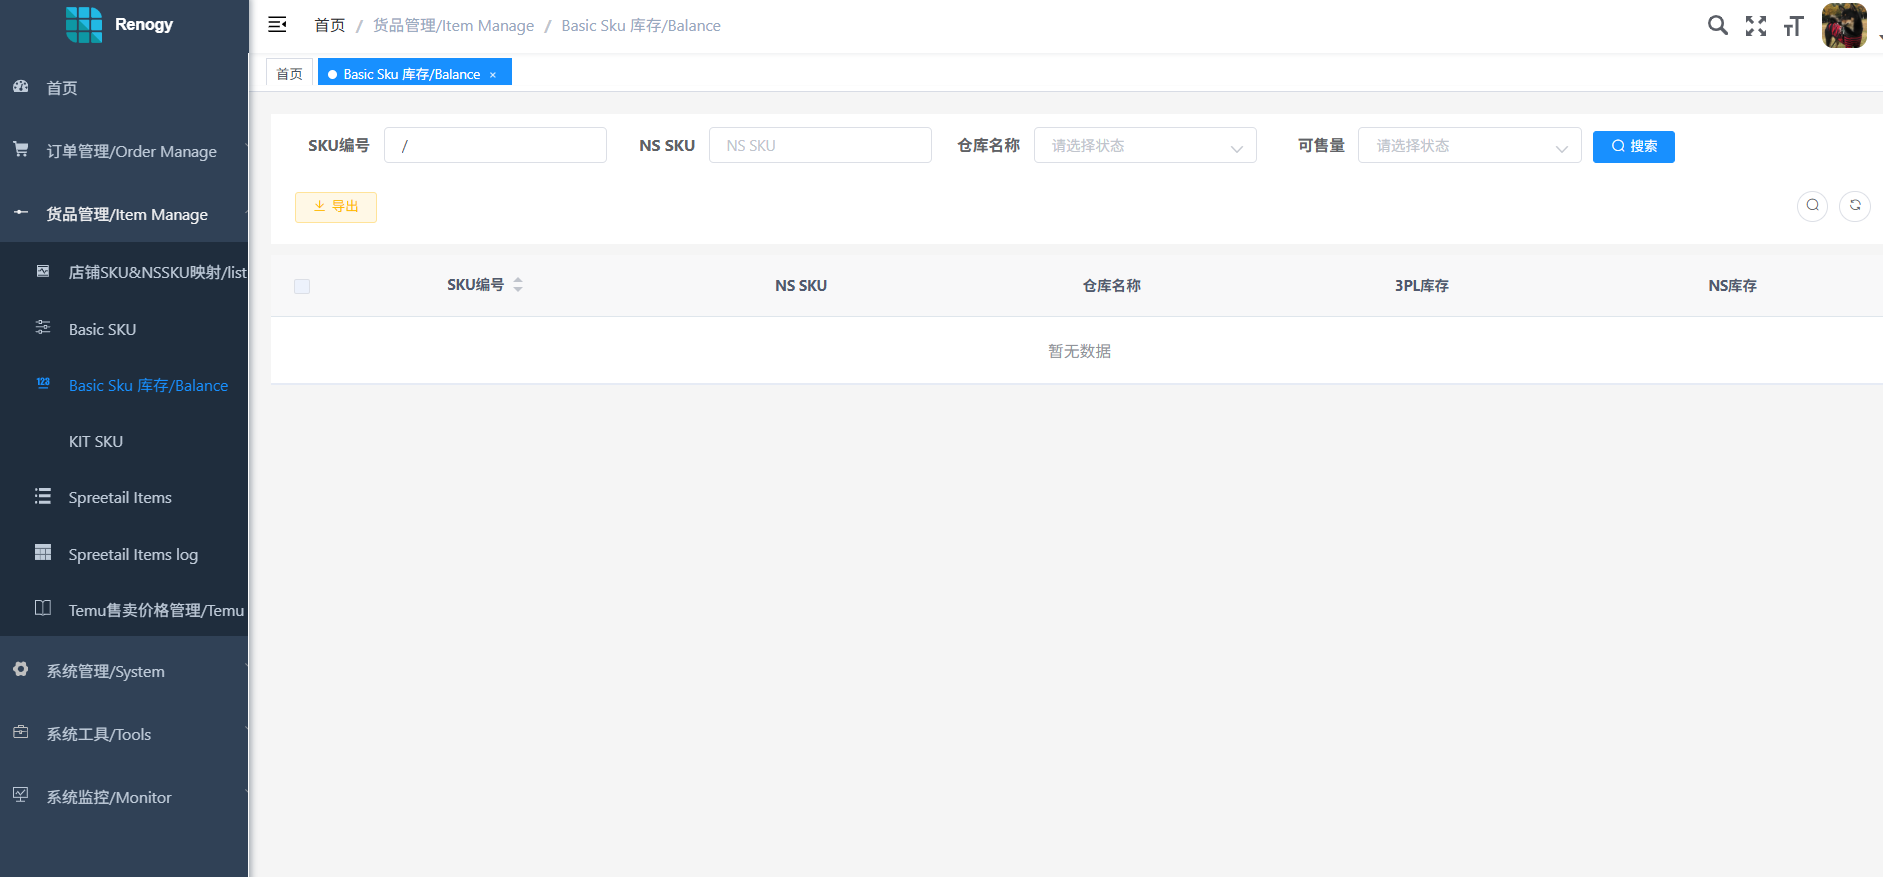The height and width of the screenshot is (877, 1883).
Task: Toggle the select-all checkbox in table header
Action: click(x=302, y=287)
